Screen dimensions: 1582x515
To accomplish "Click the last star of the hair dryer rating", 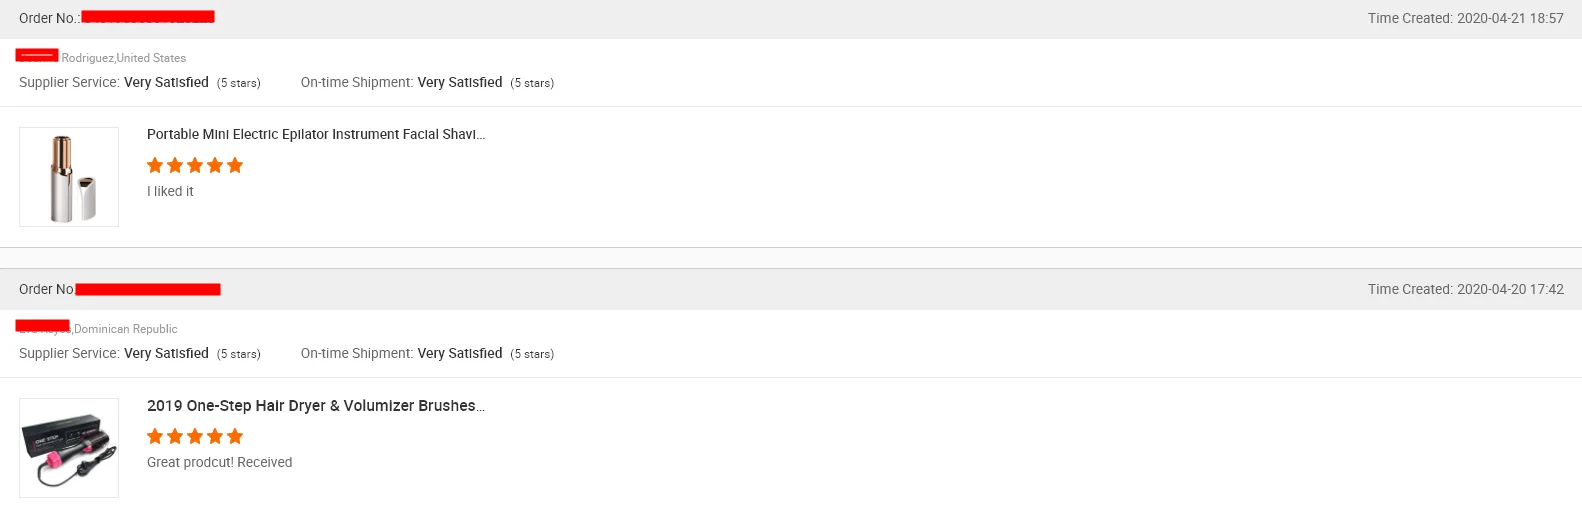I will coord(235,436).
